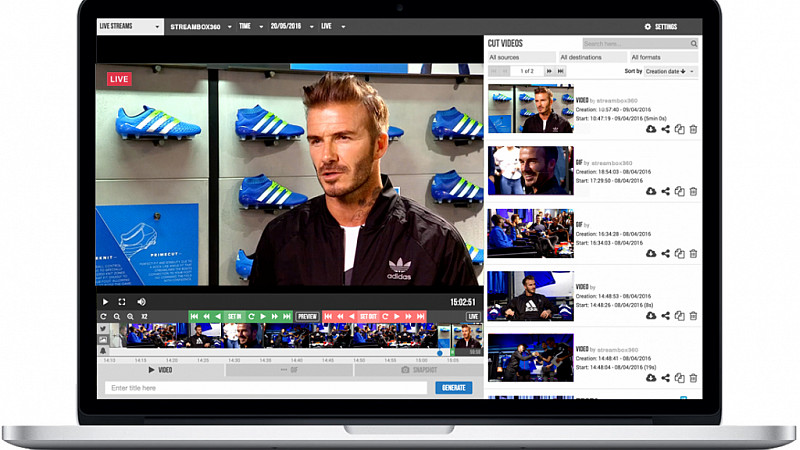Download the GIF created 16:34:28

651,254
